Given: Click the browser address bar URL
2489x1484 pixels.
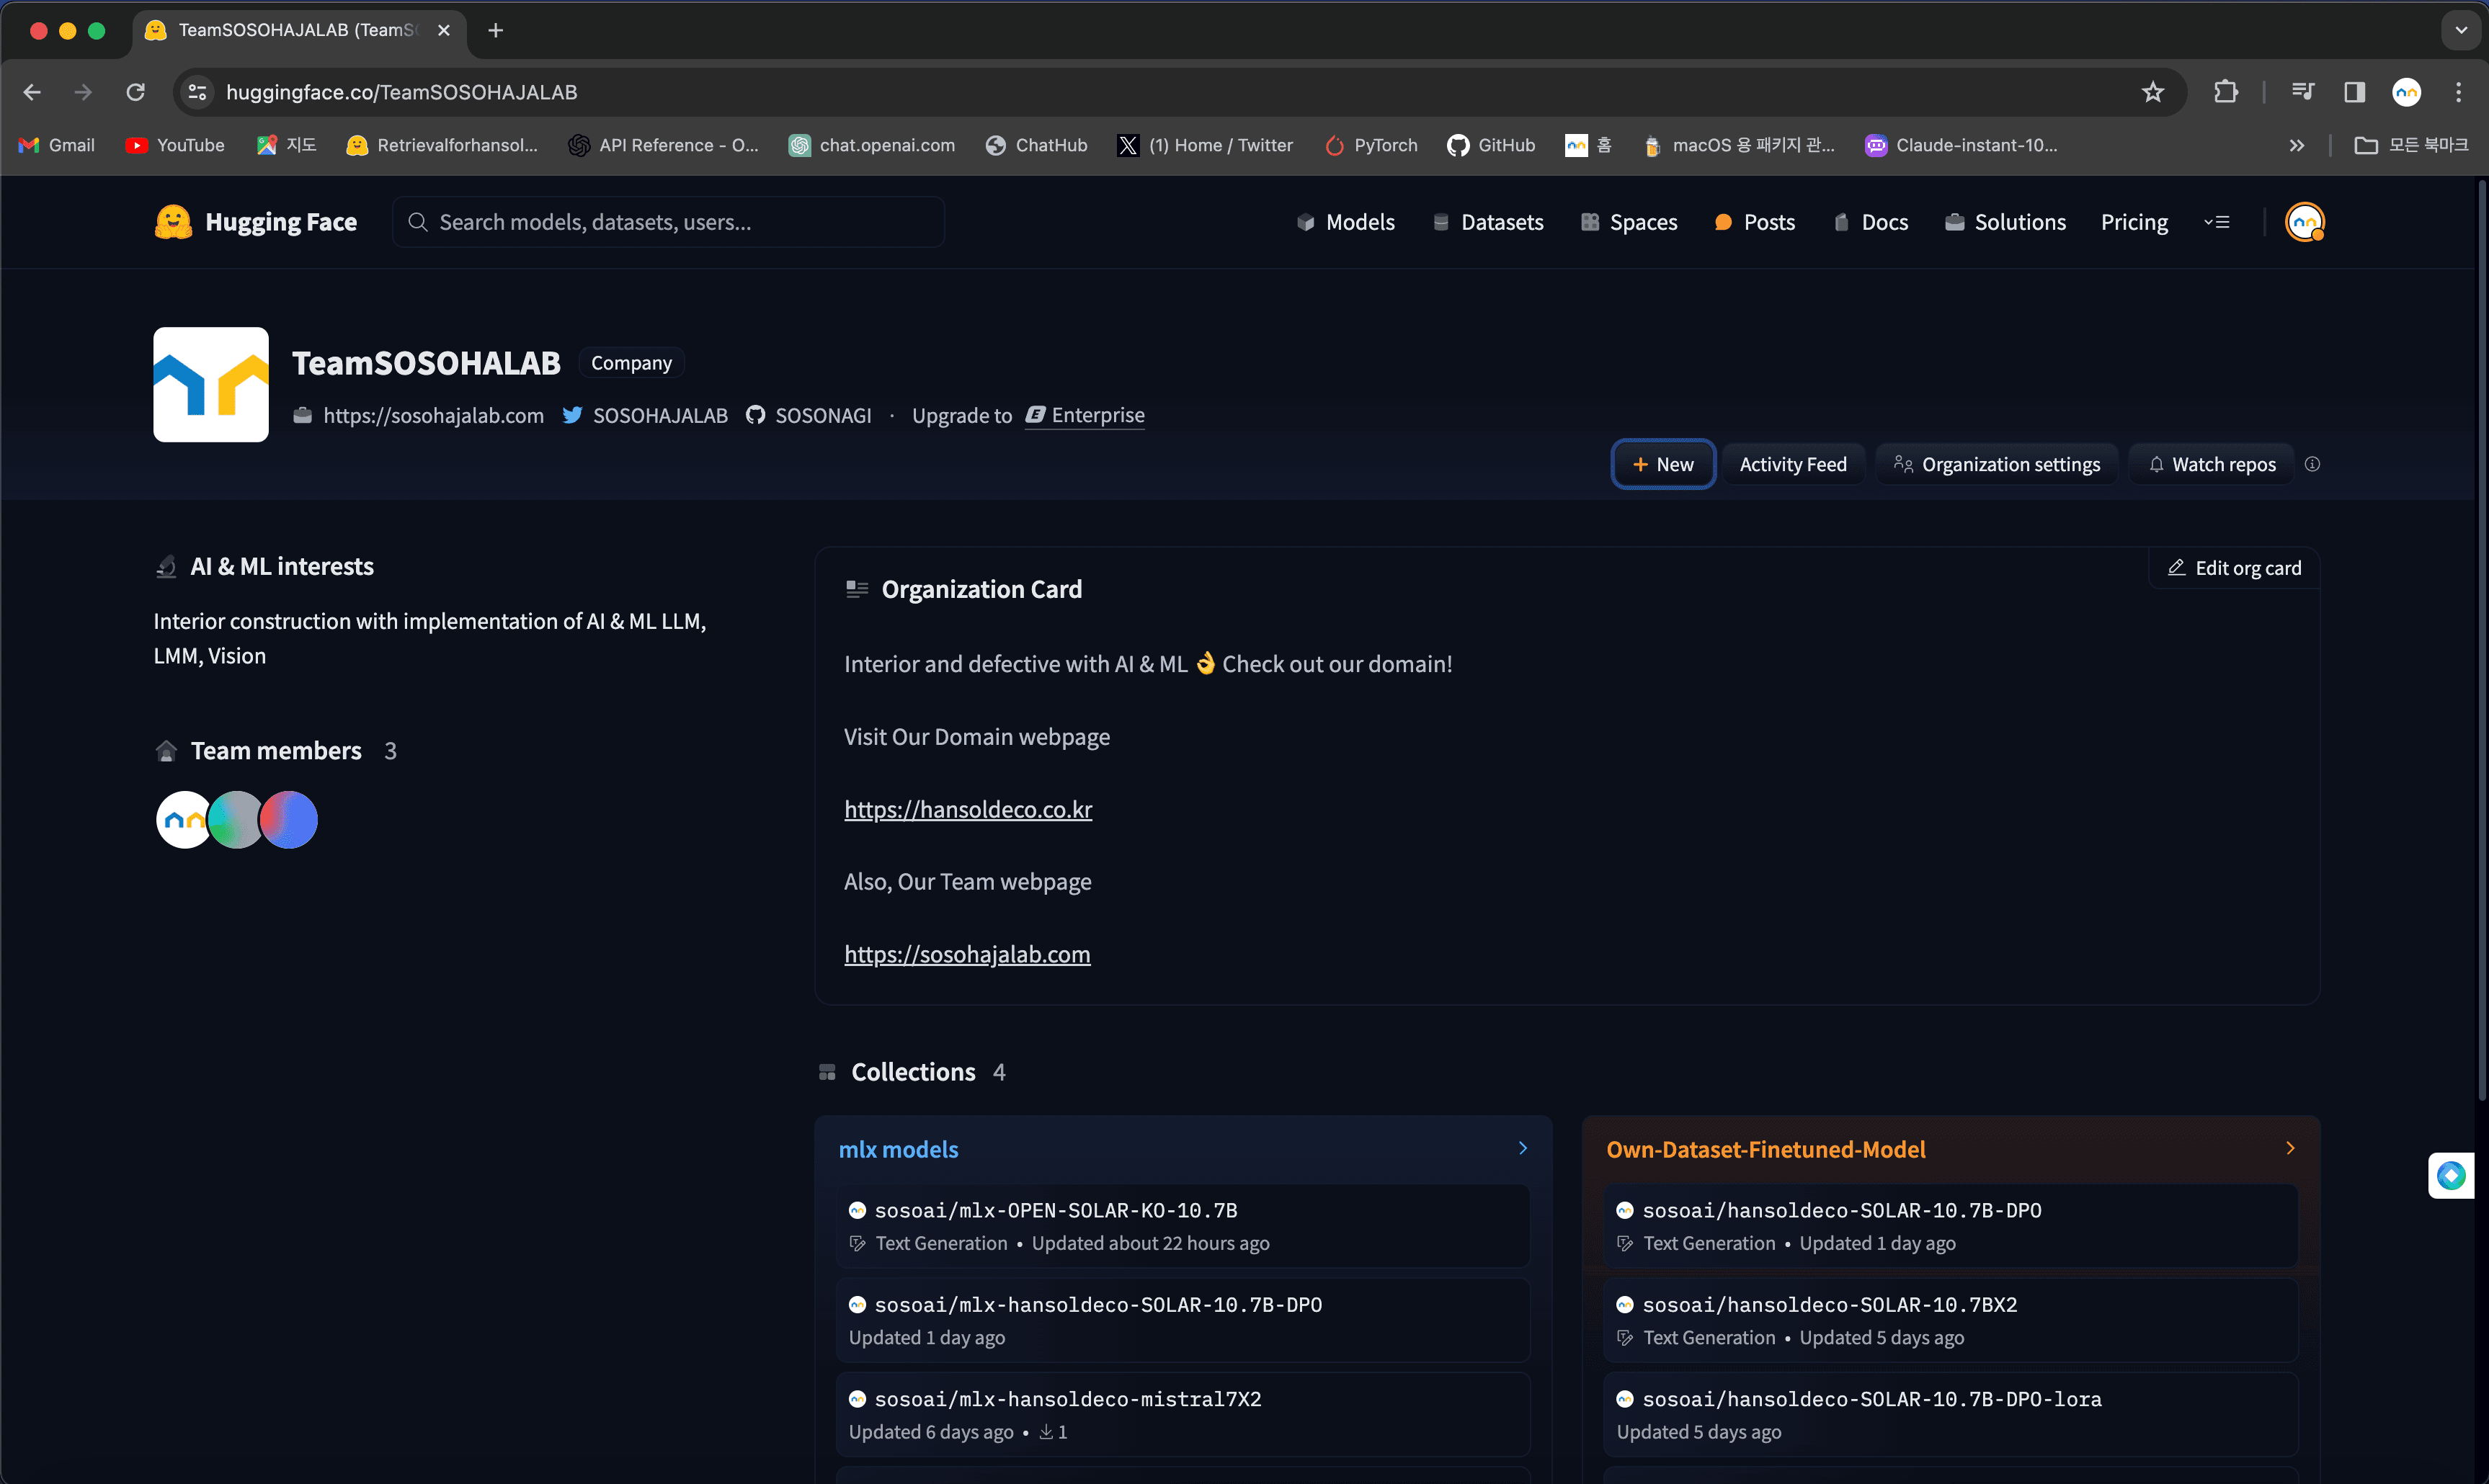Looking at the screenshot, I should pos(402,92).
